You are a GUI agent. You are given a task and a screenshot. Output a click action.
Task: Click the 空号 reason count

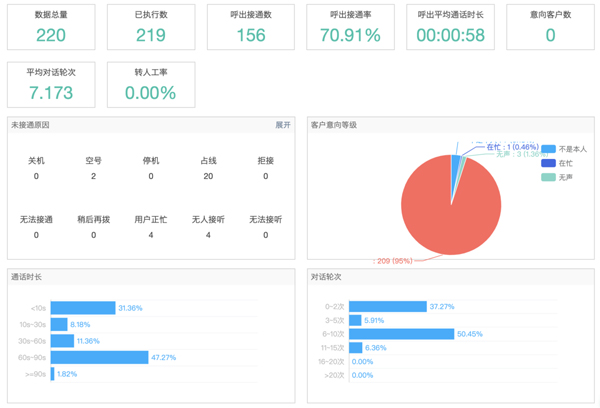[x=94, y=176]
